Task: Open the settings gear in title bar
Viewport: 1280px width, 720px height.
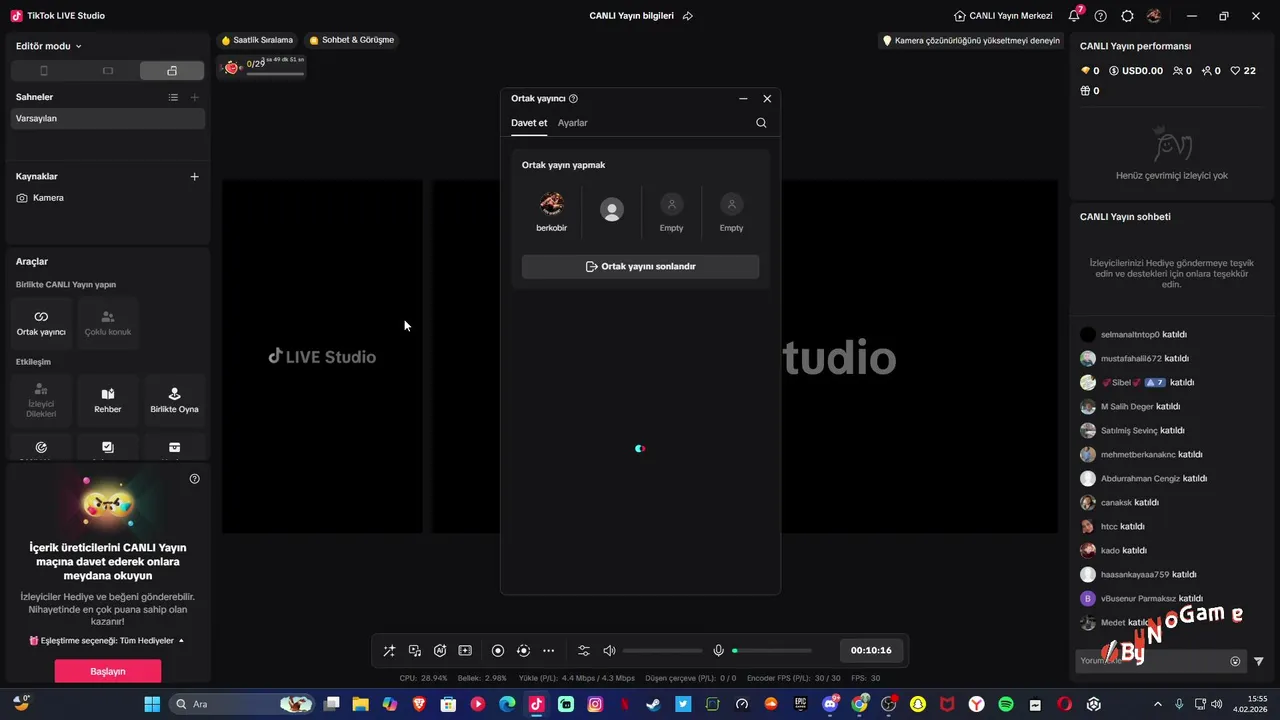Action: click(x=1127, y=16)
